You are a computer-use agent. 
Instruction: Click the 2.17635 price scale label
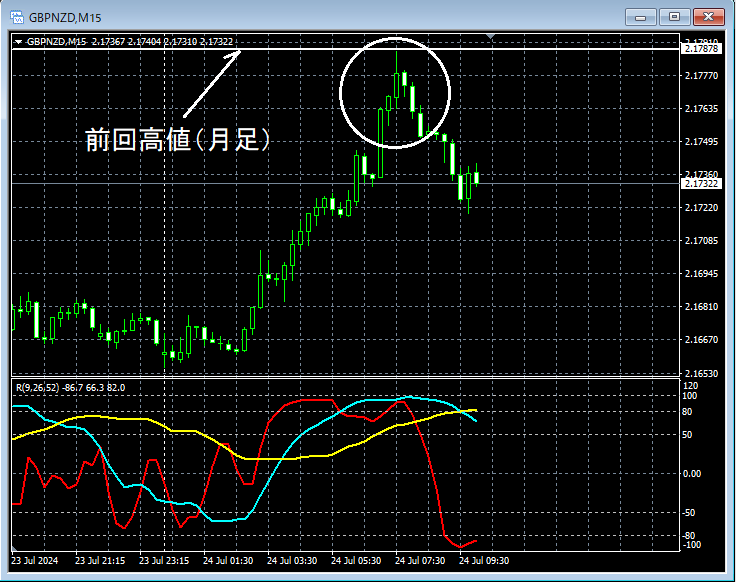701,109
